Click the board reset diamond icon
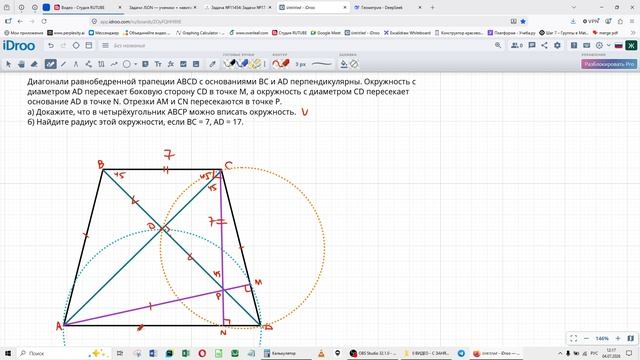640x360 pixels. click(76, 46)
